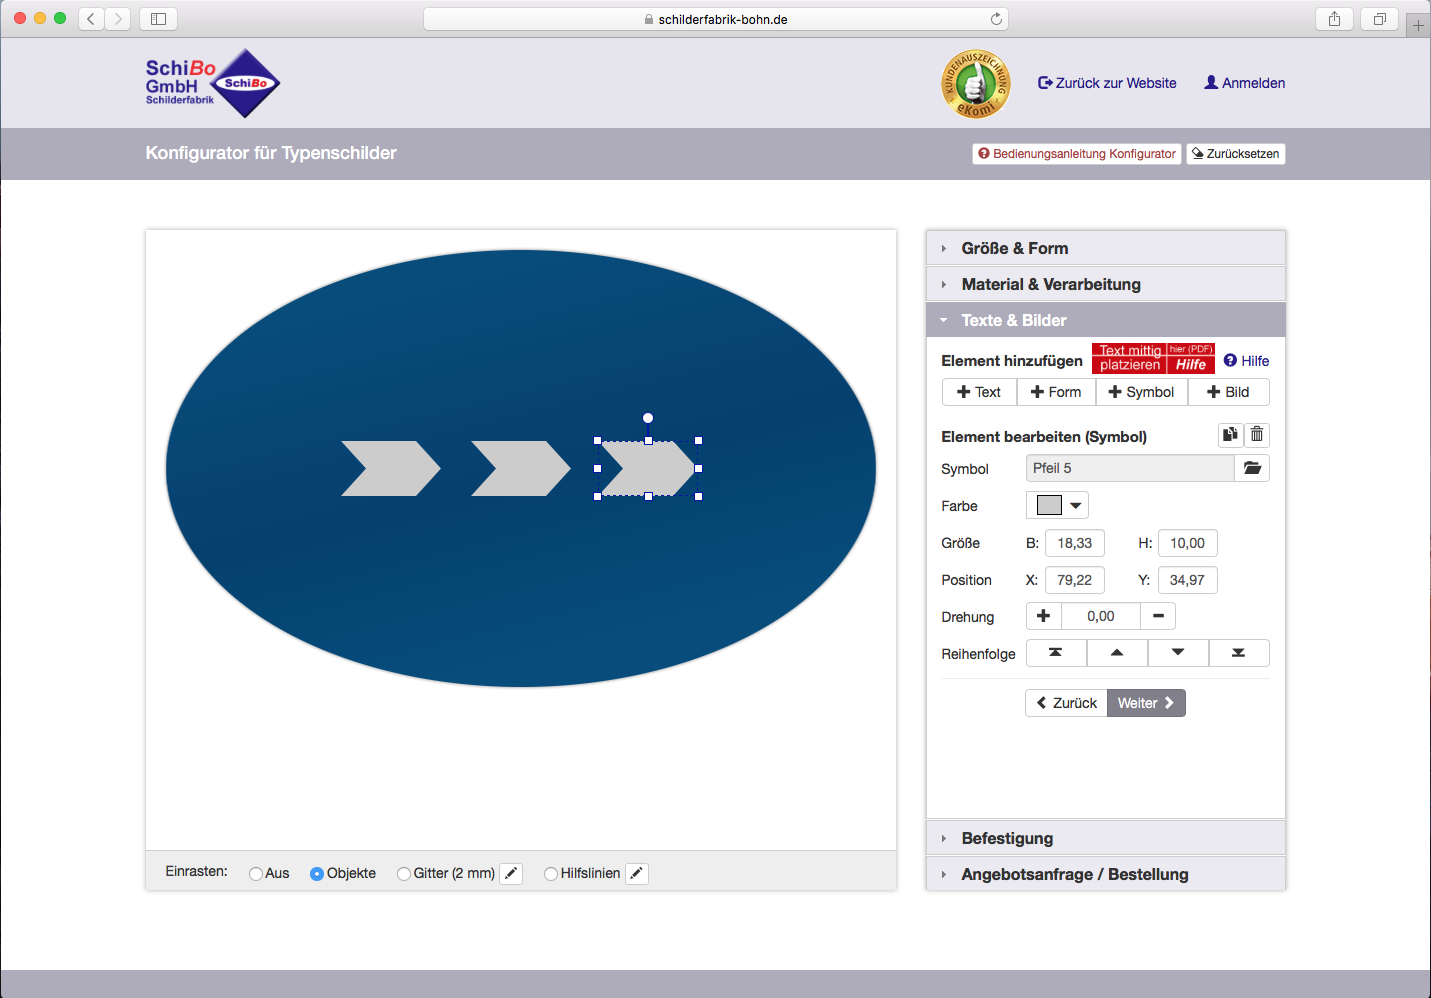Switch to the Material & Verarbeitung section
The image size is (1431, 998).
coord(1051,284)
